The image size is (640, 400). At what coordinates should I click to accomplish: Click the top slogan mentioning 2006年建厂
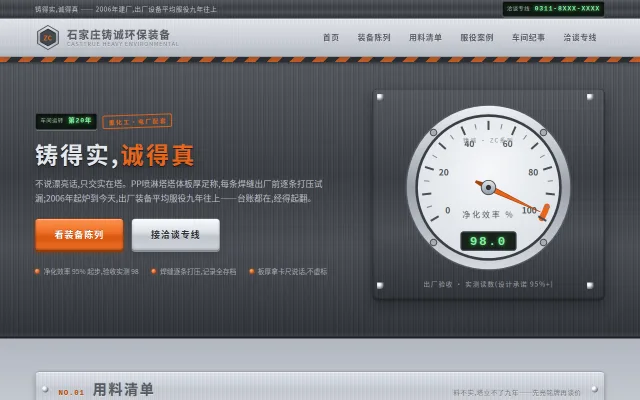[x=126, y=9]
